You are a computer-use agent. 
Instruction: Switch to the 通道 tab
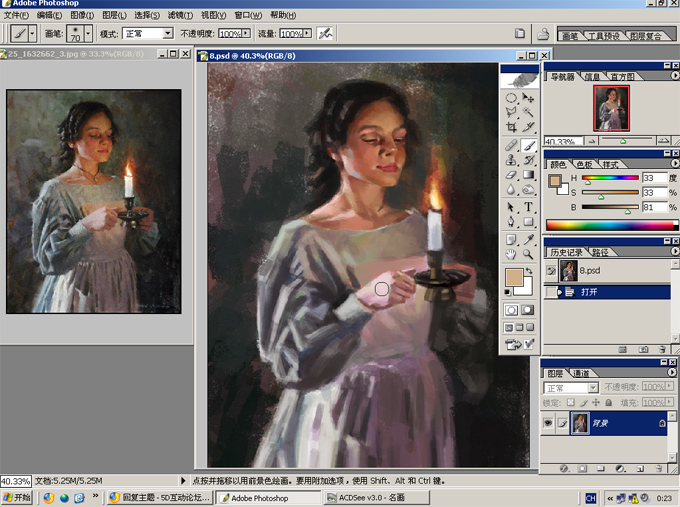click(x=581, y=373)
